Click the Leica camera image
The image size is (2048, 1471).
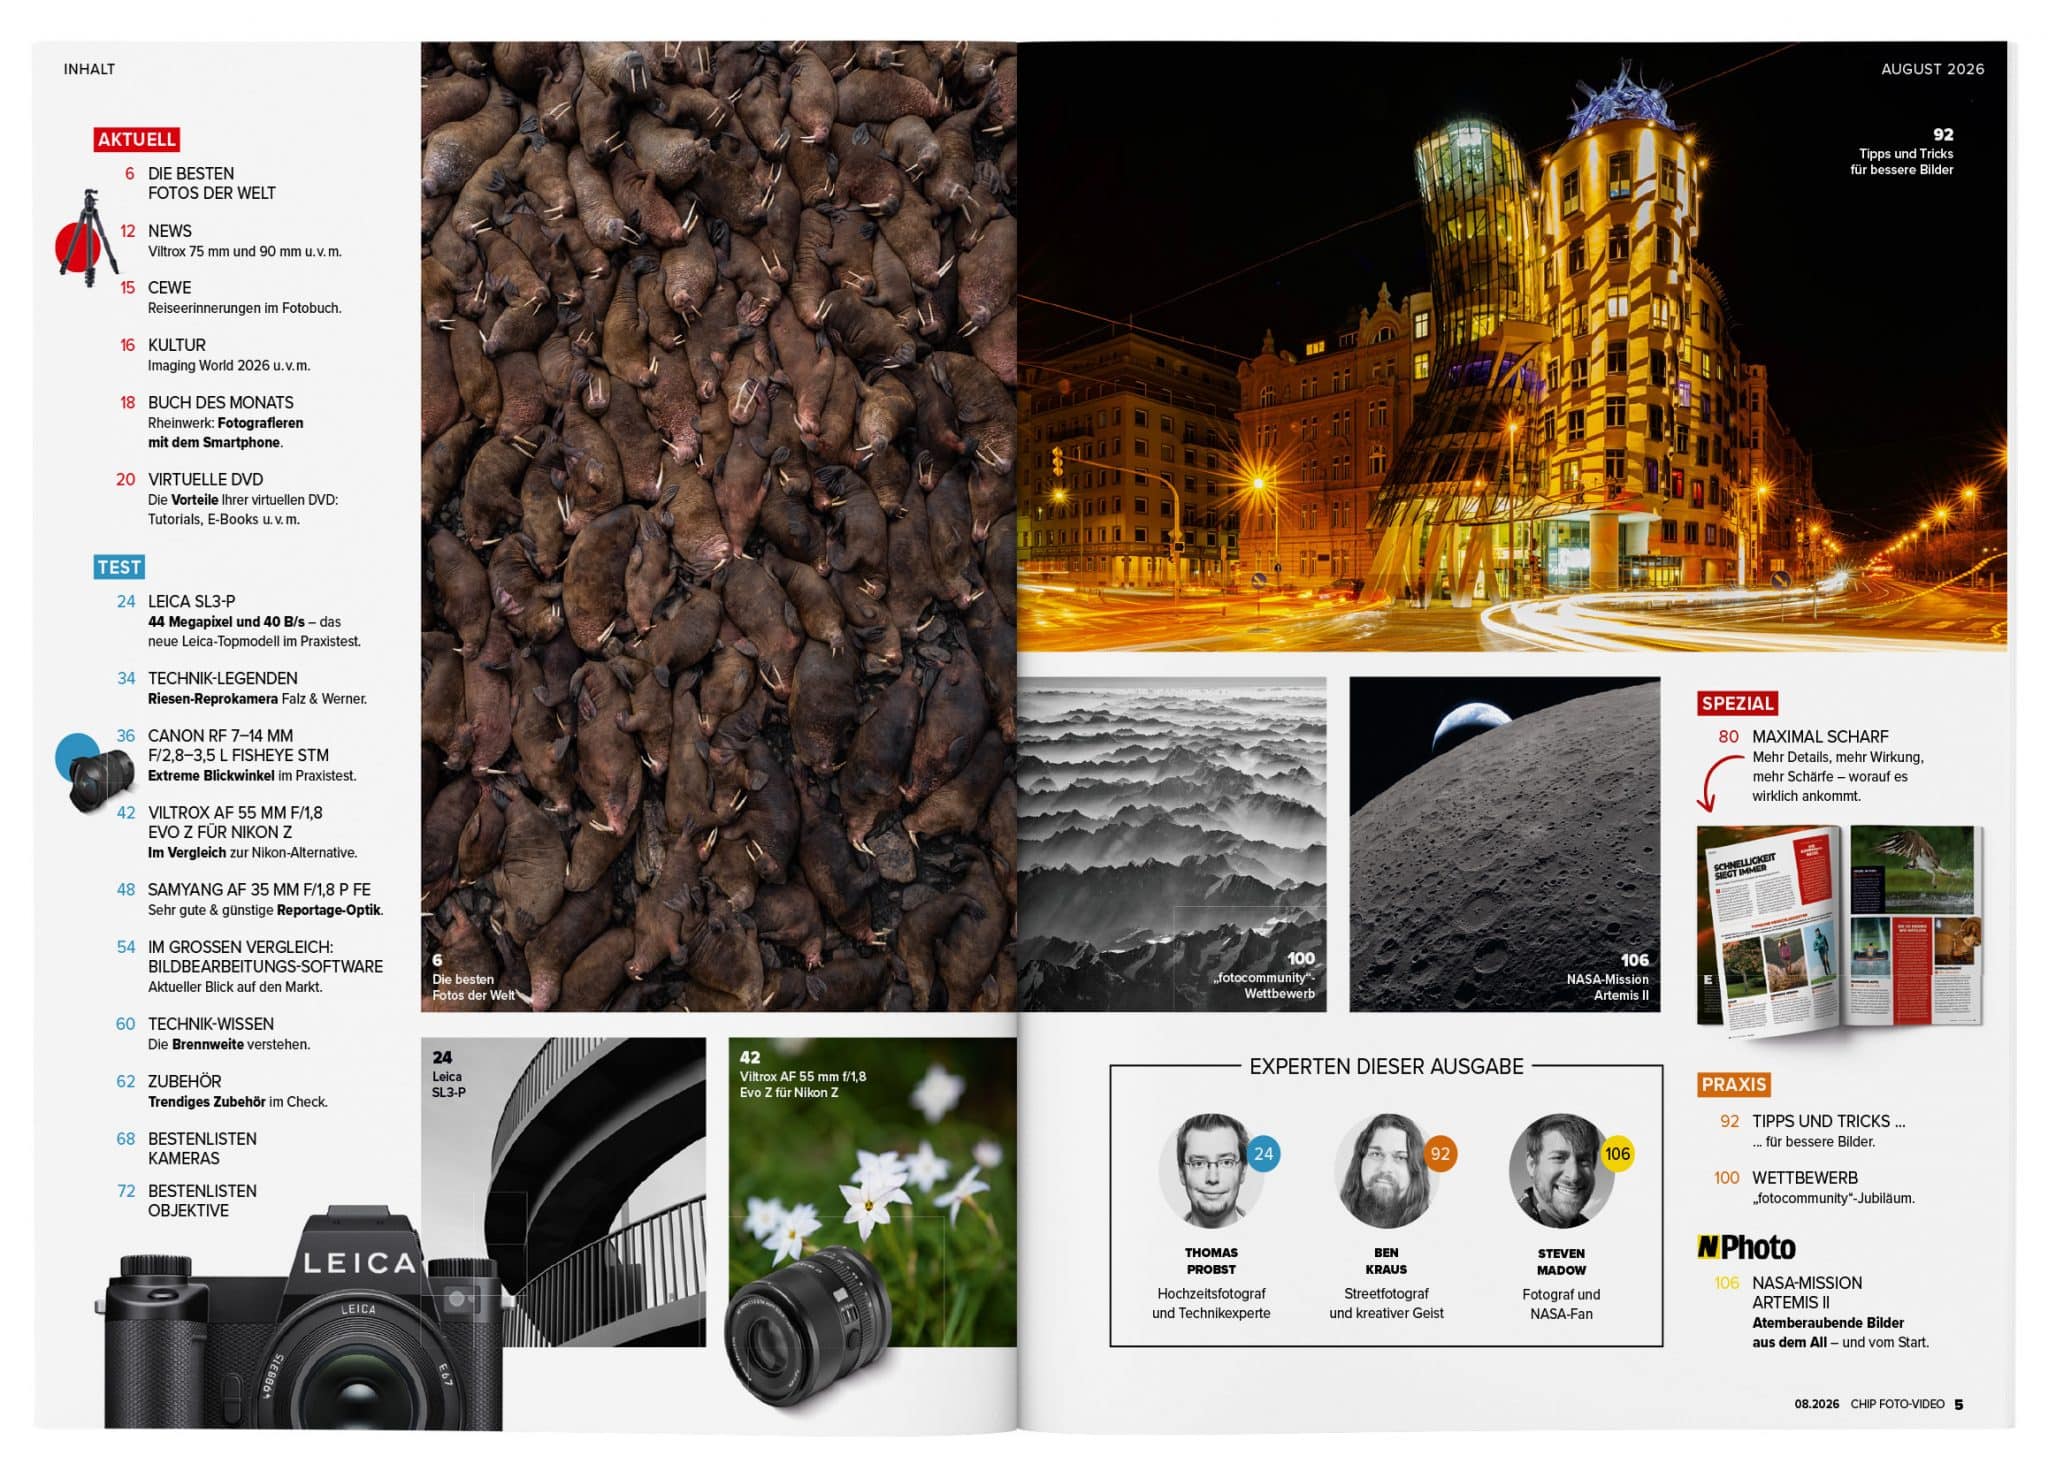[300, 1318]
